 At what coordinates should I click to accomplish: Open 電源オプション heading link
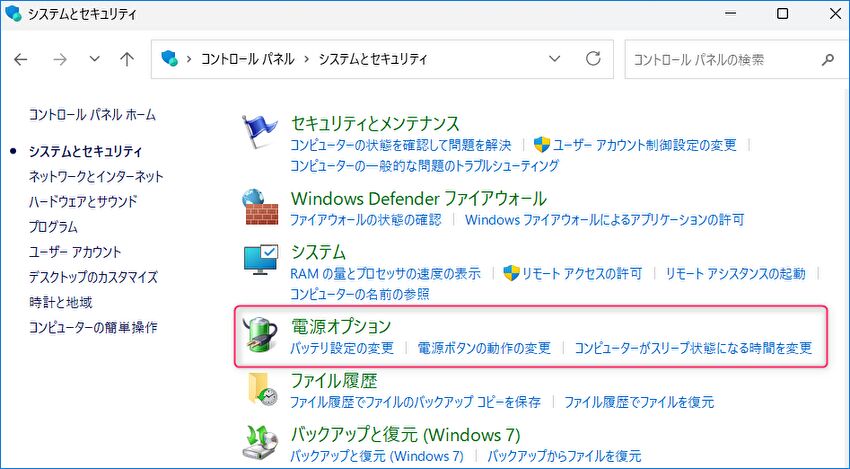pos(341,326)
